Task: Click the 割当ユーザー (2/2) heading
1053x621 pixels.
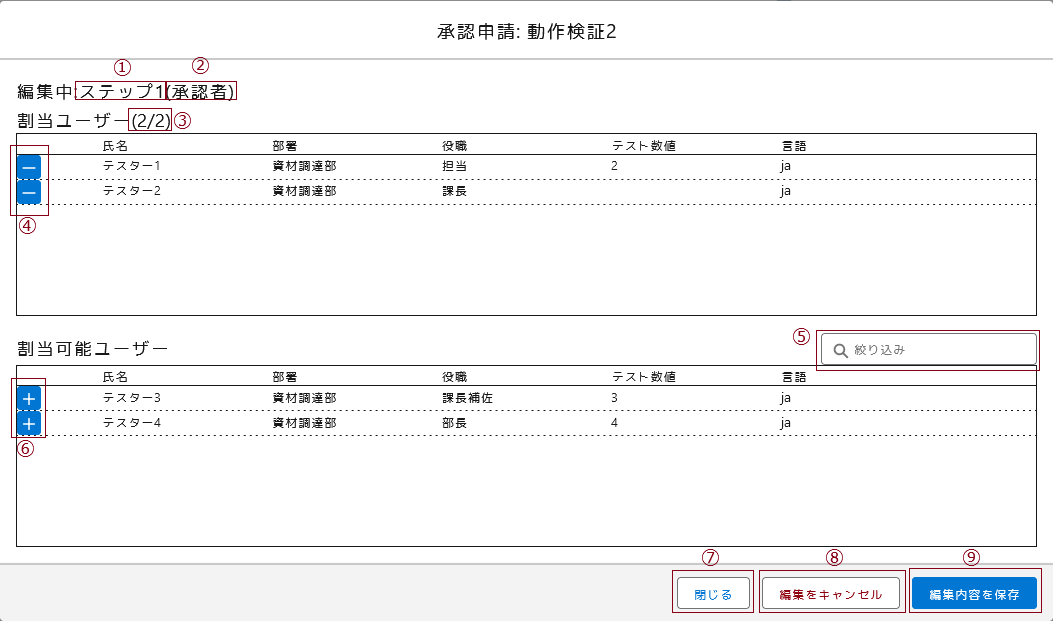Action: [94, 121]
